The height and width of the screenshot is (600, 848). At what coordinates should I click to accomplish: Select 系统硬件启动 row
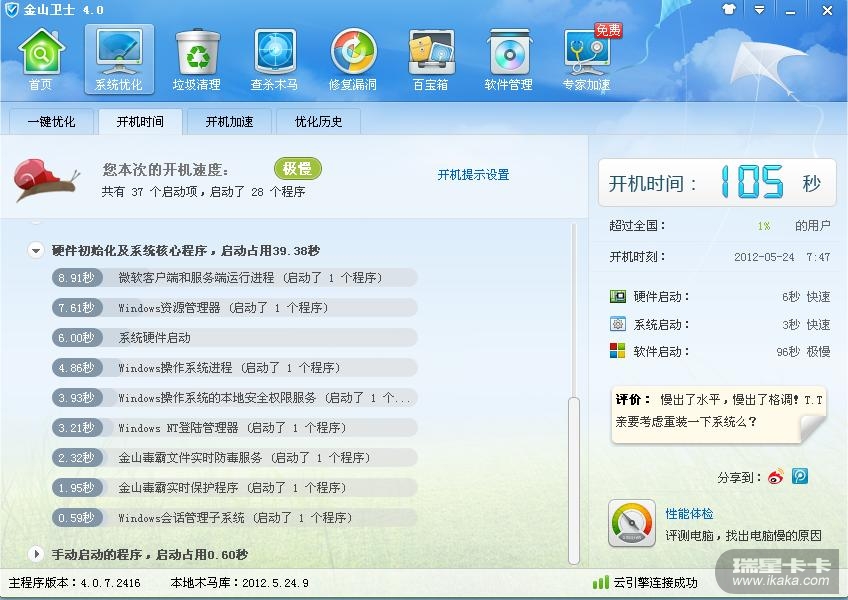pyautogui.click(x=235, y=338)
